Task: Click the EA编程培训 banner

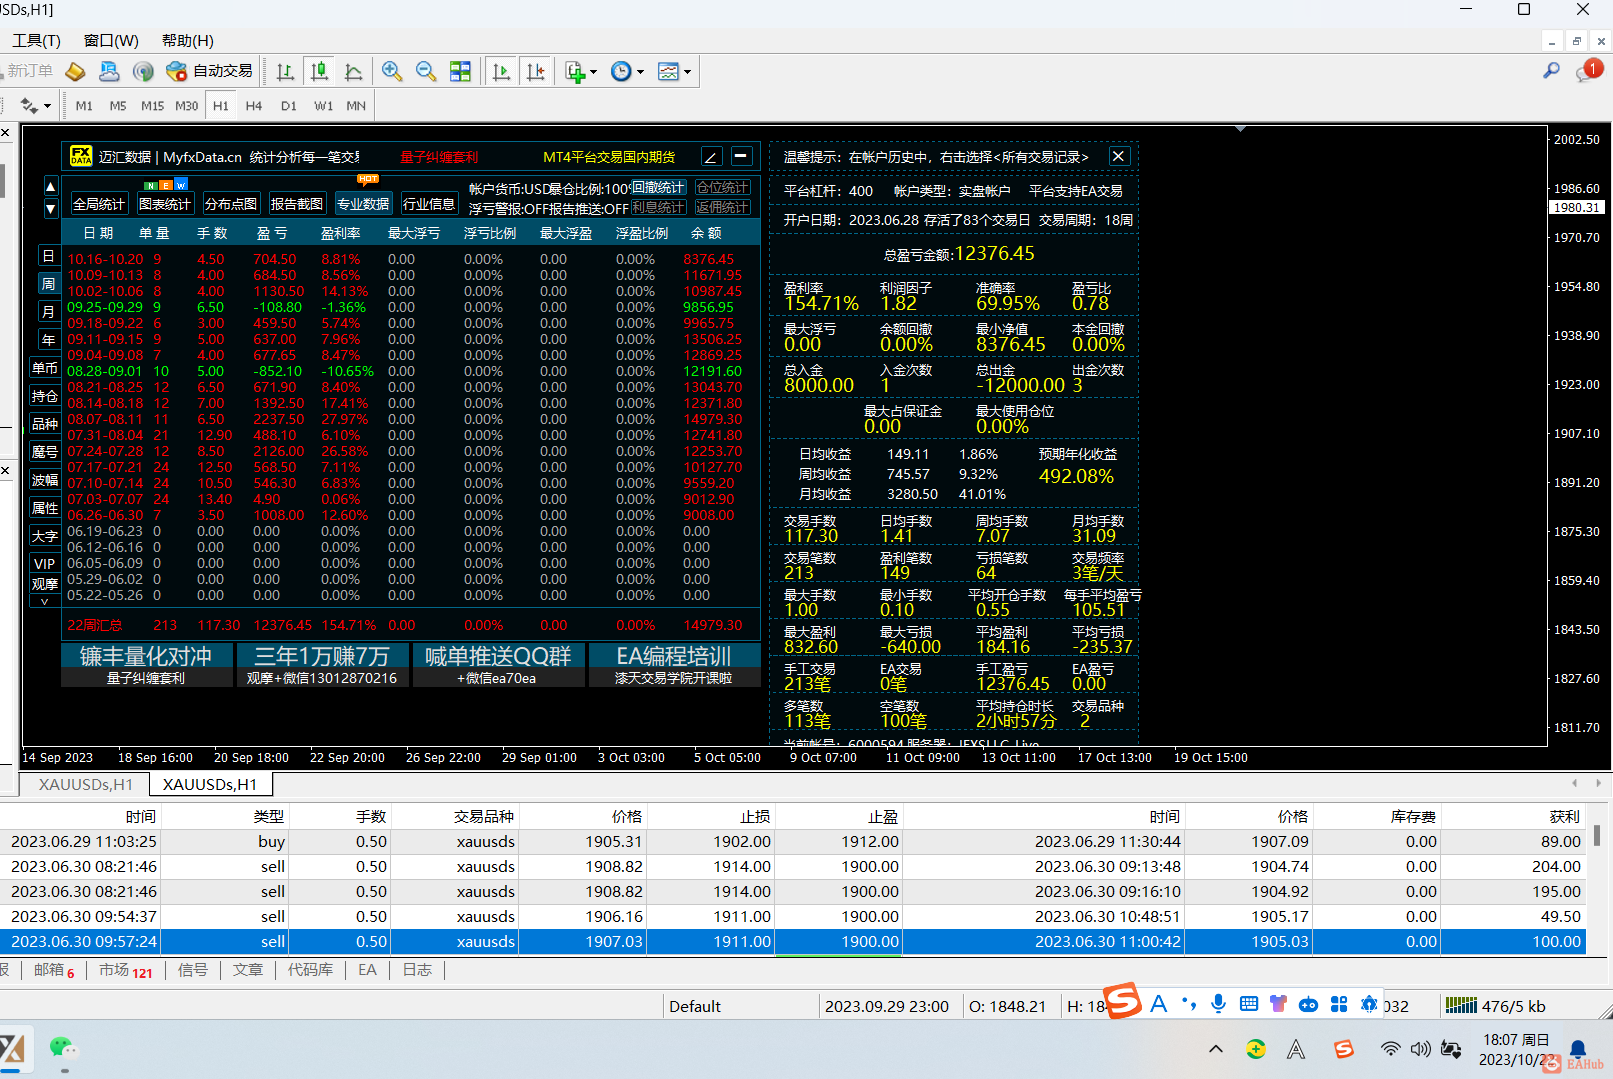Action: [674, 665]
